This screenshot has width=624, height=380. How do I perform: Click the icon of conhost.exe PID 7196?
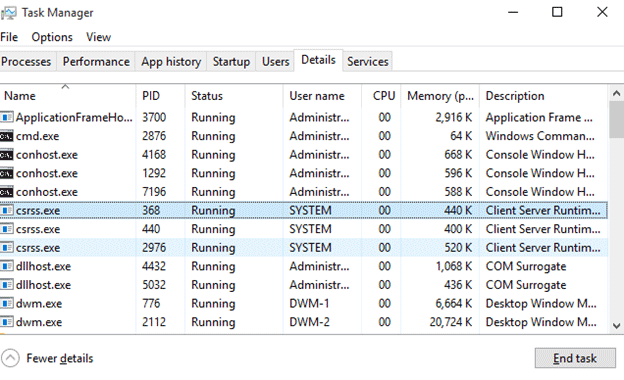6,192
